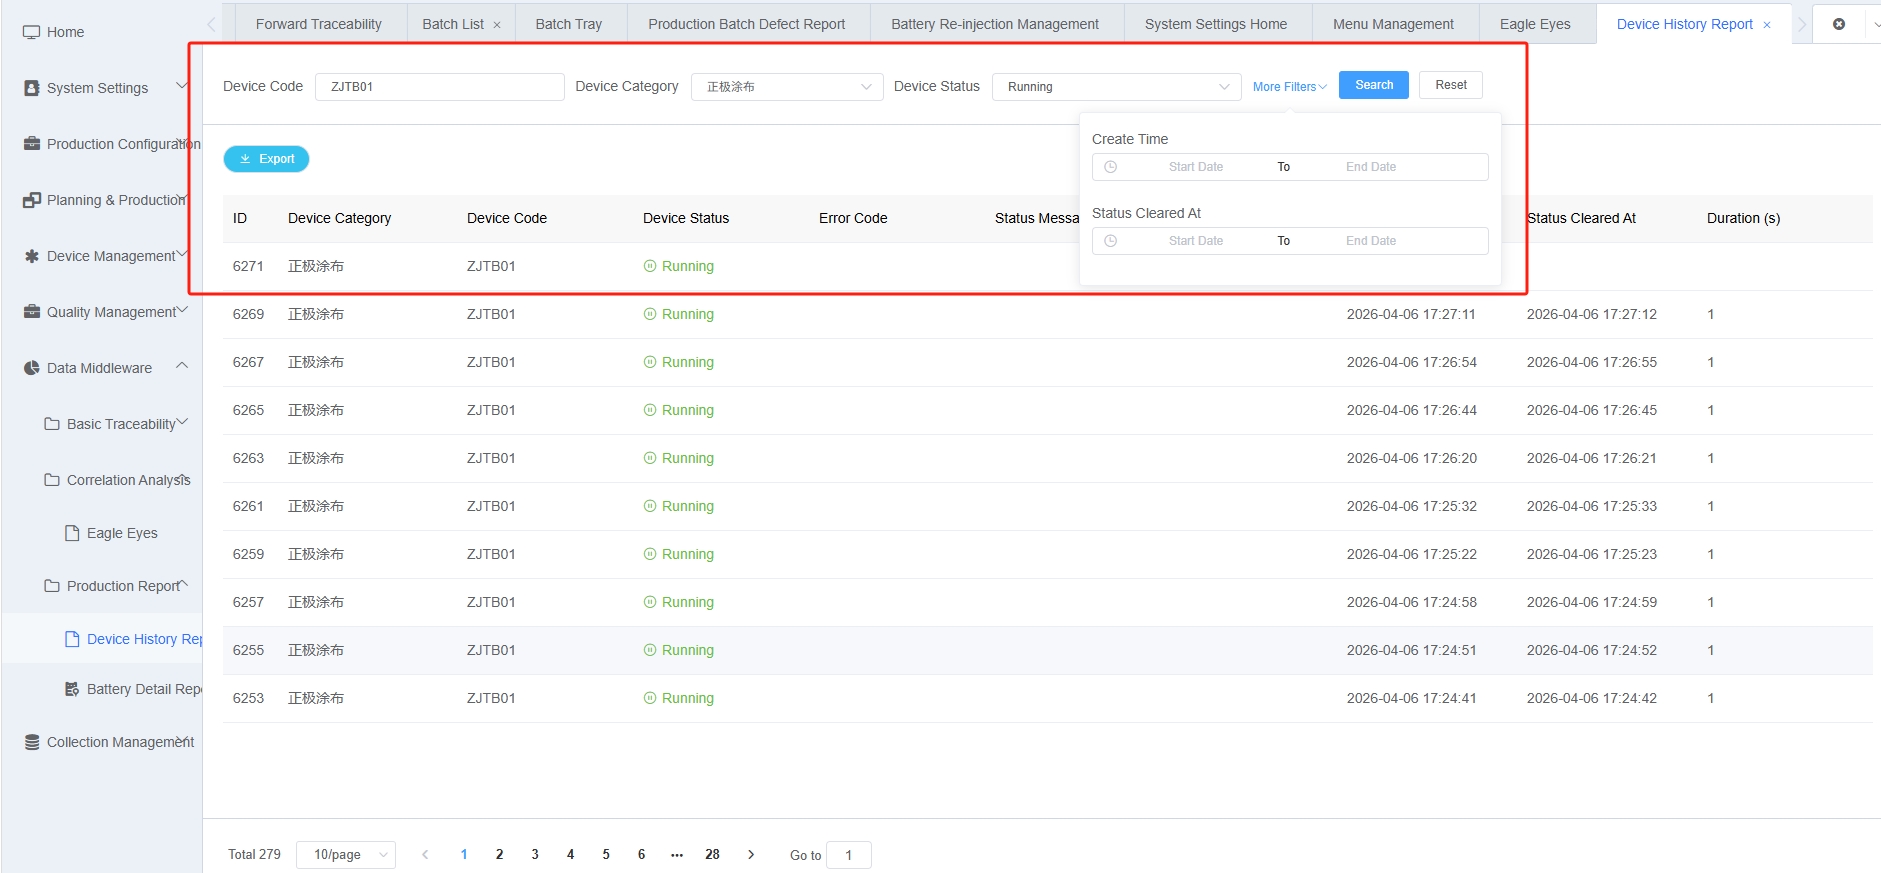Go to page 5
This screenshot has height=873, width=1881.
pyautogui.click(x=606, y=855)
